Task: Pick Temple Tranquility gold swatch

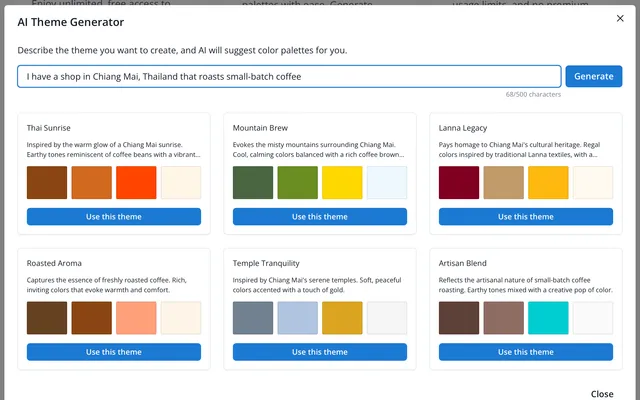Action: (342, 318)
